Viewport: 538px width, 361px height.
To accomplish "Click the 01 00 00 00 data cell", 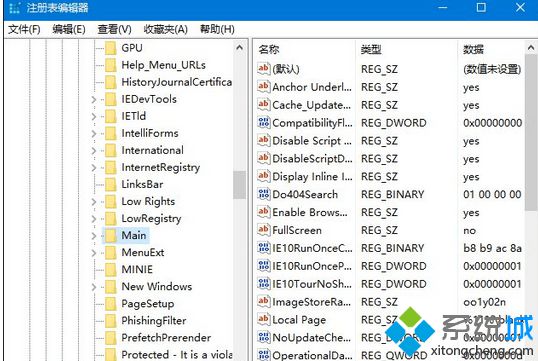I will (x=492, y=195).
